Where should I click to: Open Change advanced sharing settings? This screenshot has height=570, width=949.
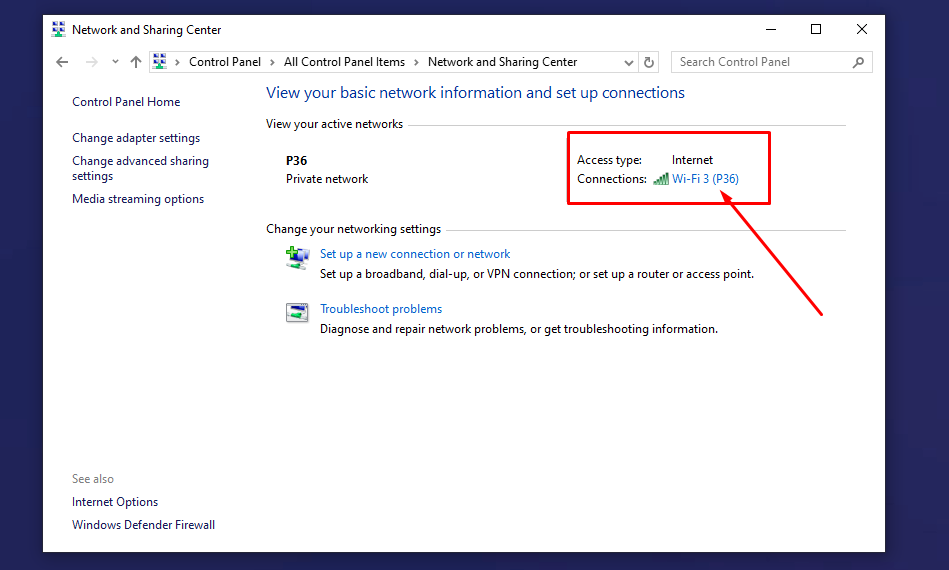140,168
